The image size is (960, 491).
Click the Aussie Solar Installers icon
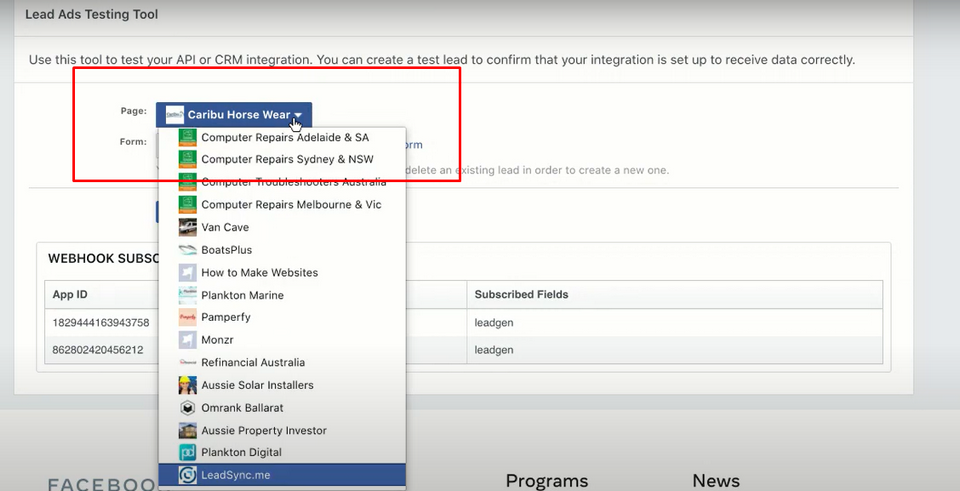tap(187, 385)
